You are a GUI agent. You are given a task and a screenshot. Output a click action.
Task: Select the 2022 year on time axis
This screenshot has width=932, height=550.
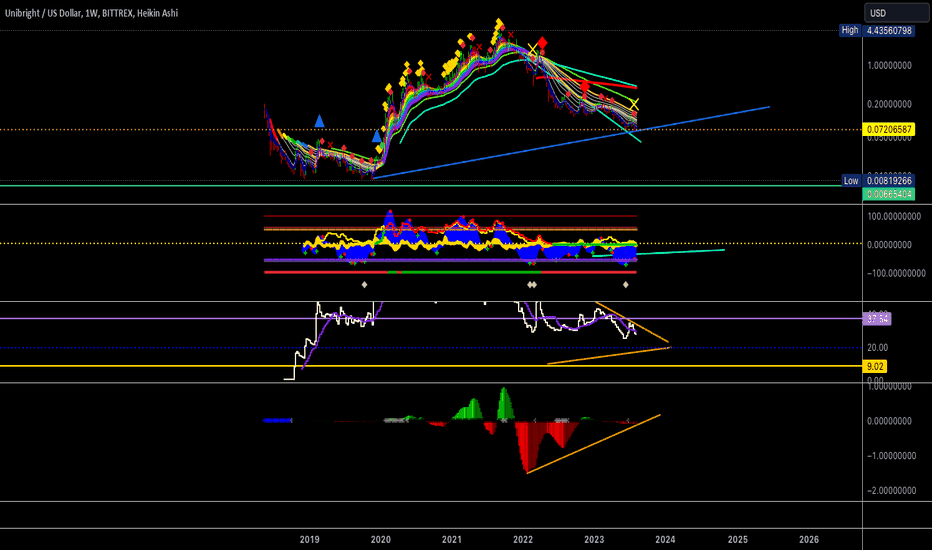point(523,539)
